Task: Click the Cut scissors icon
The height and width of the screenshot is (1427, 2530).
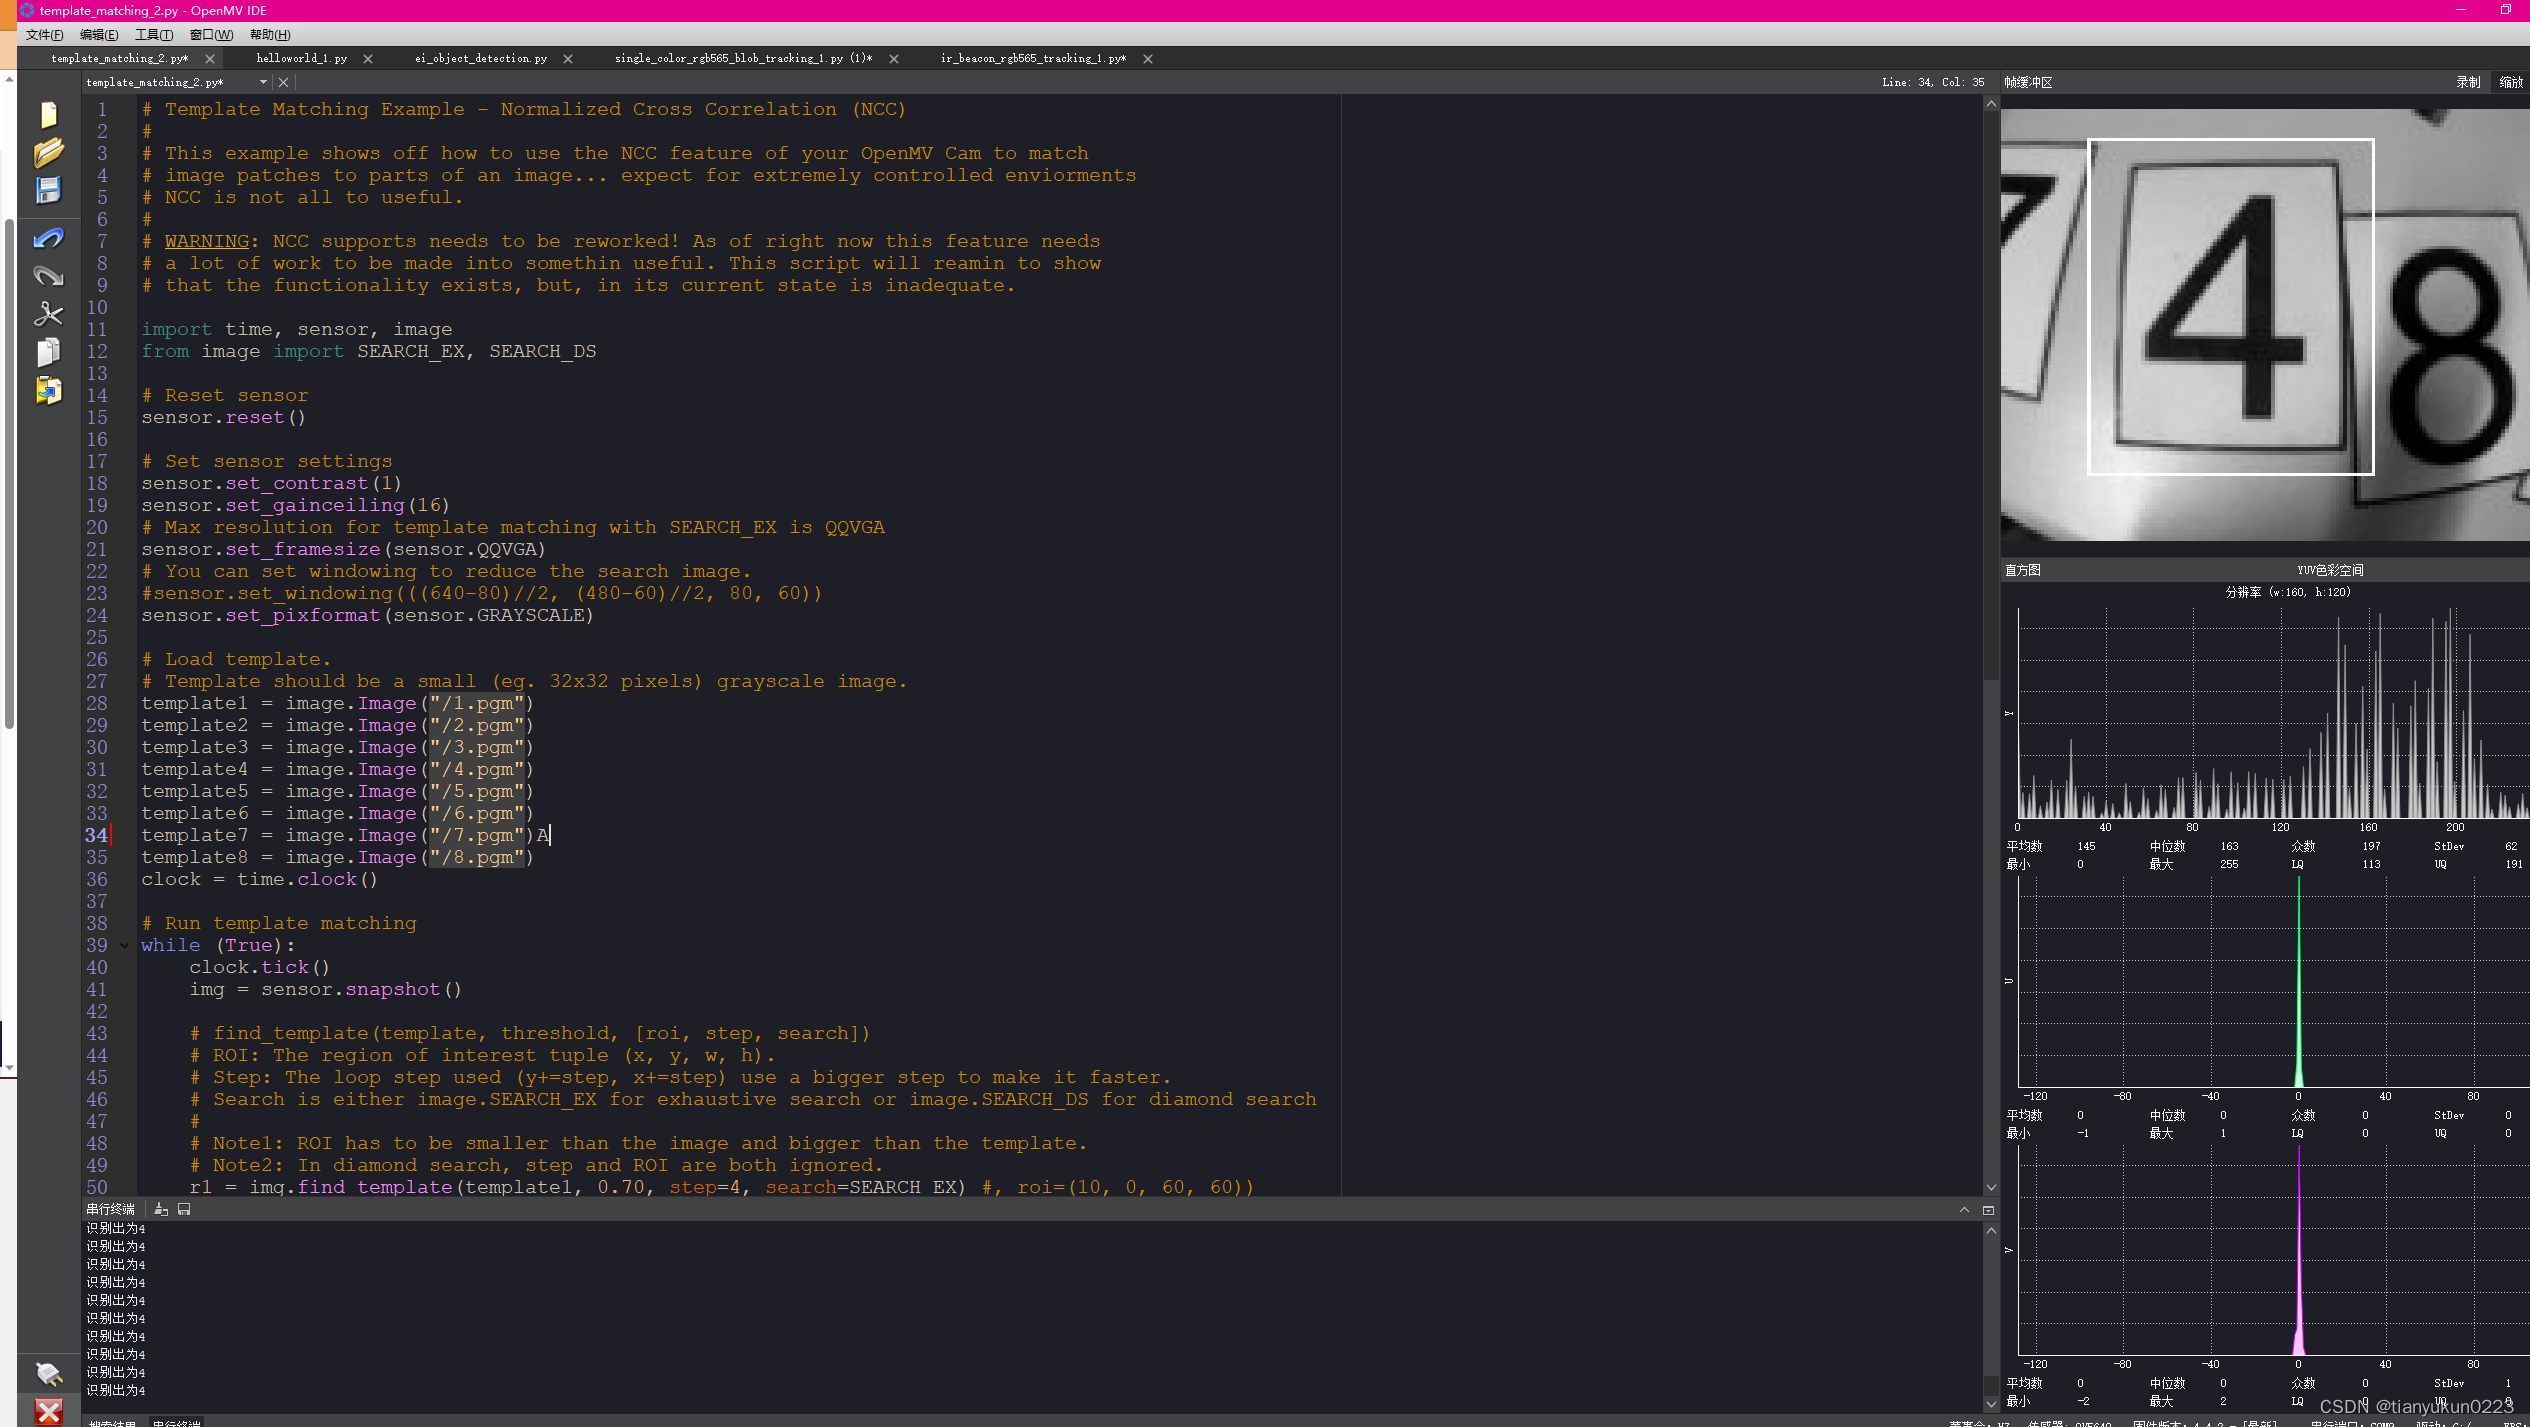Action: point(48,314)
